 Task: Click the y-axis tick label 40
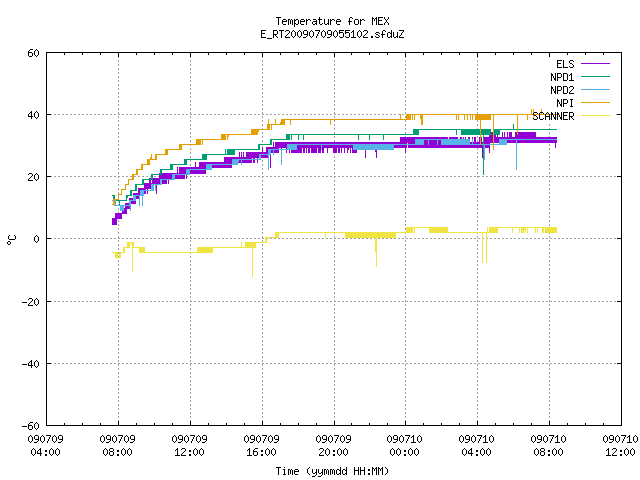click(33, 115)
